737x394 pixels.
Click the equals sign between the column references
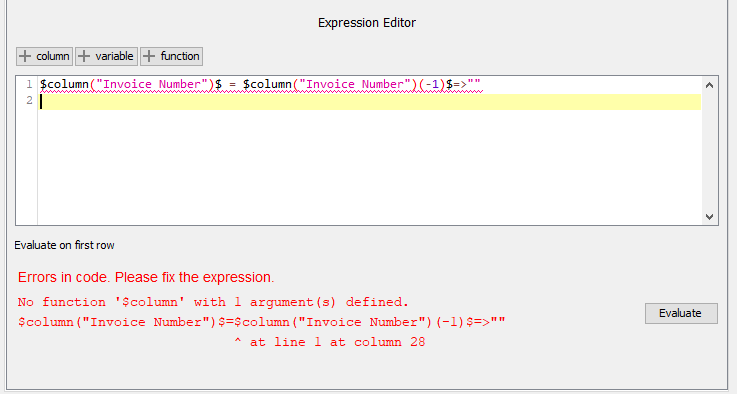(232, 85)
